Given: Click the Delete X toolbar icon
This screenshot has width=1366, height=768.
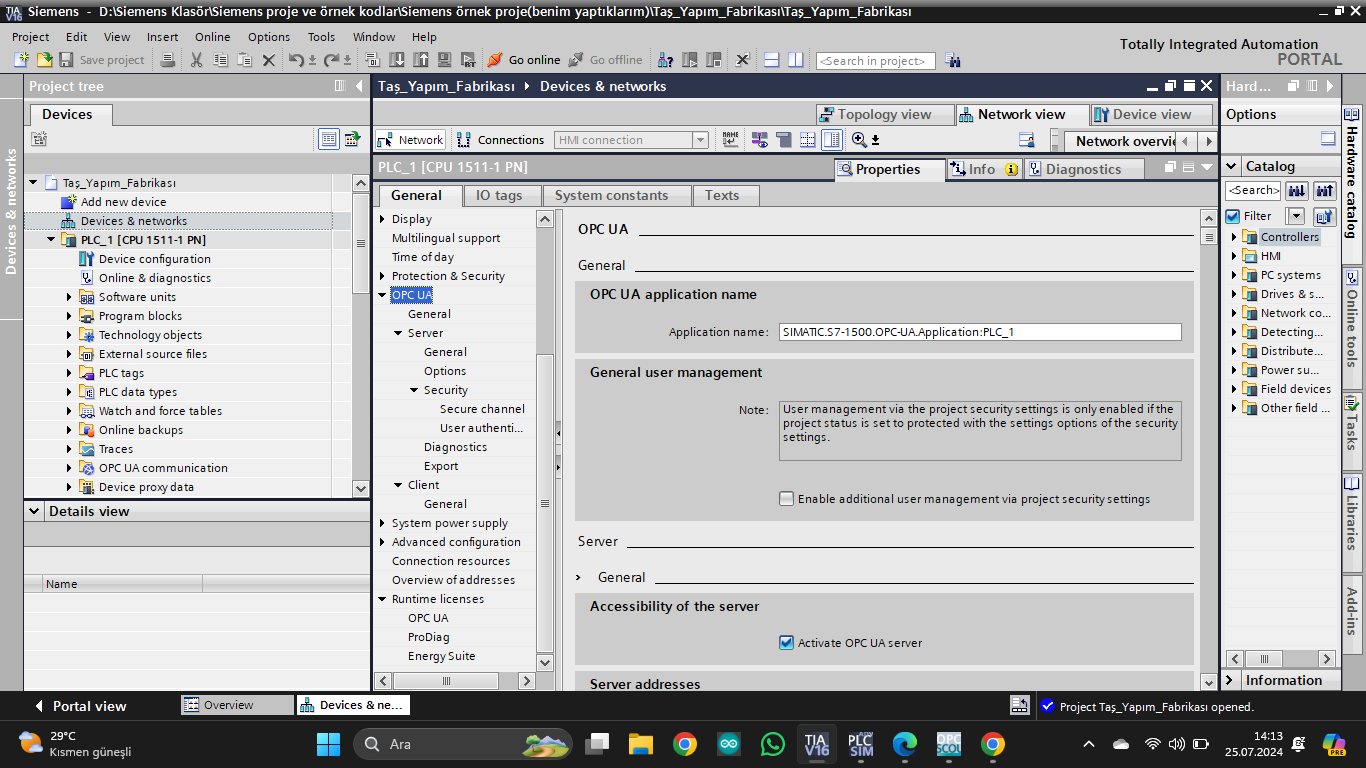Looking at the screenshot, I should coord(268,60).
